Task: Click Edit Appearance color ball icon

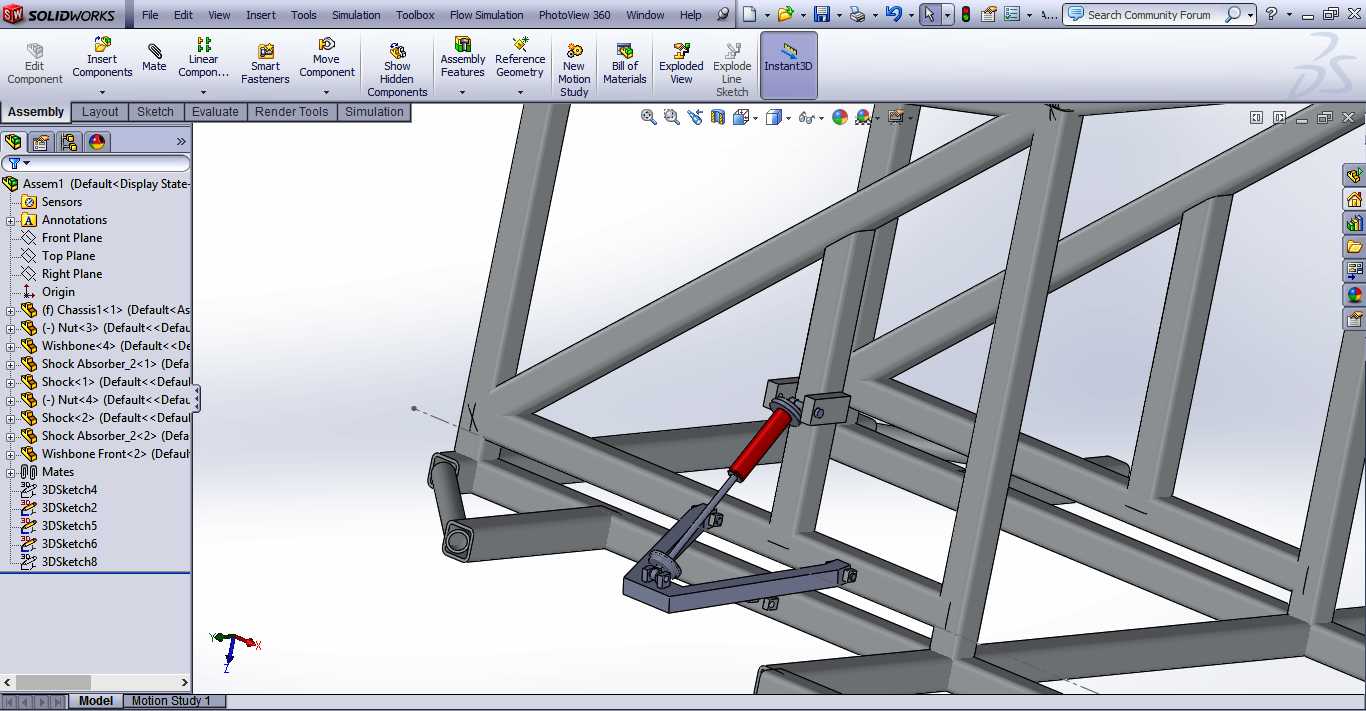Action: point(840,117)
